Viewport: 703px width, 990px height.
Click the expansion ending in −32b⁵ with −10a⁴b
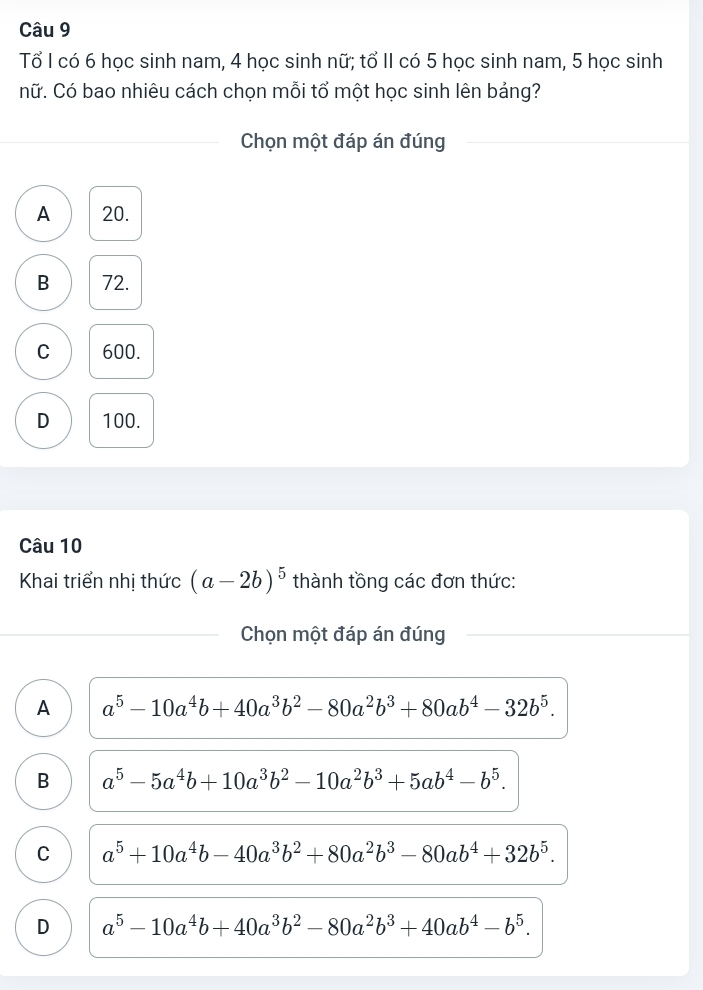328,708
